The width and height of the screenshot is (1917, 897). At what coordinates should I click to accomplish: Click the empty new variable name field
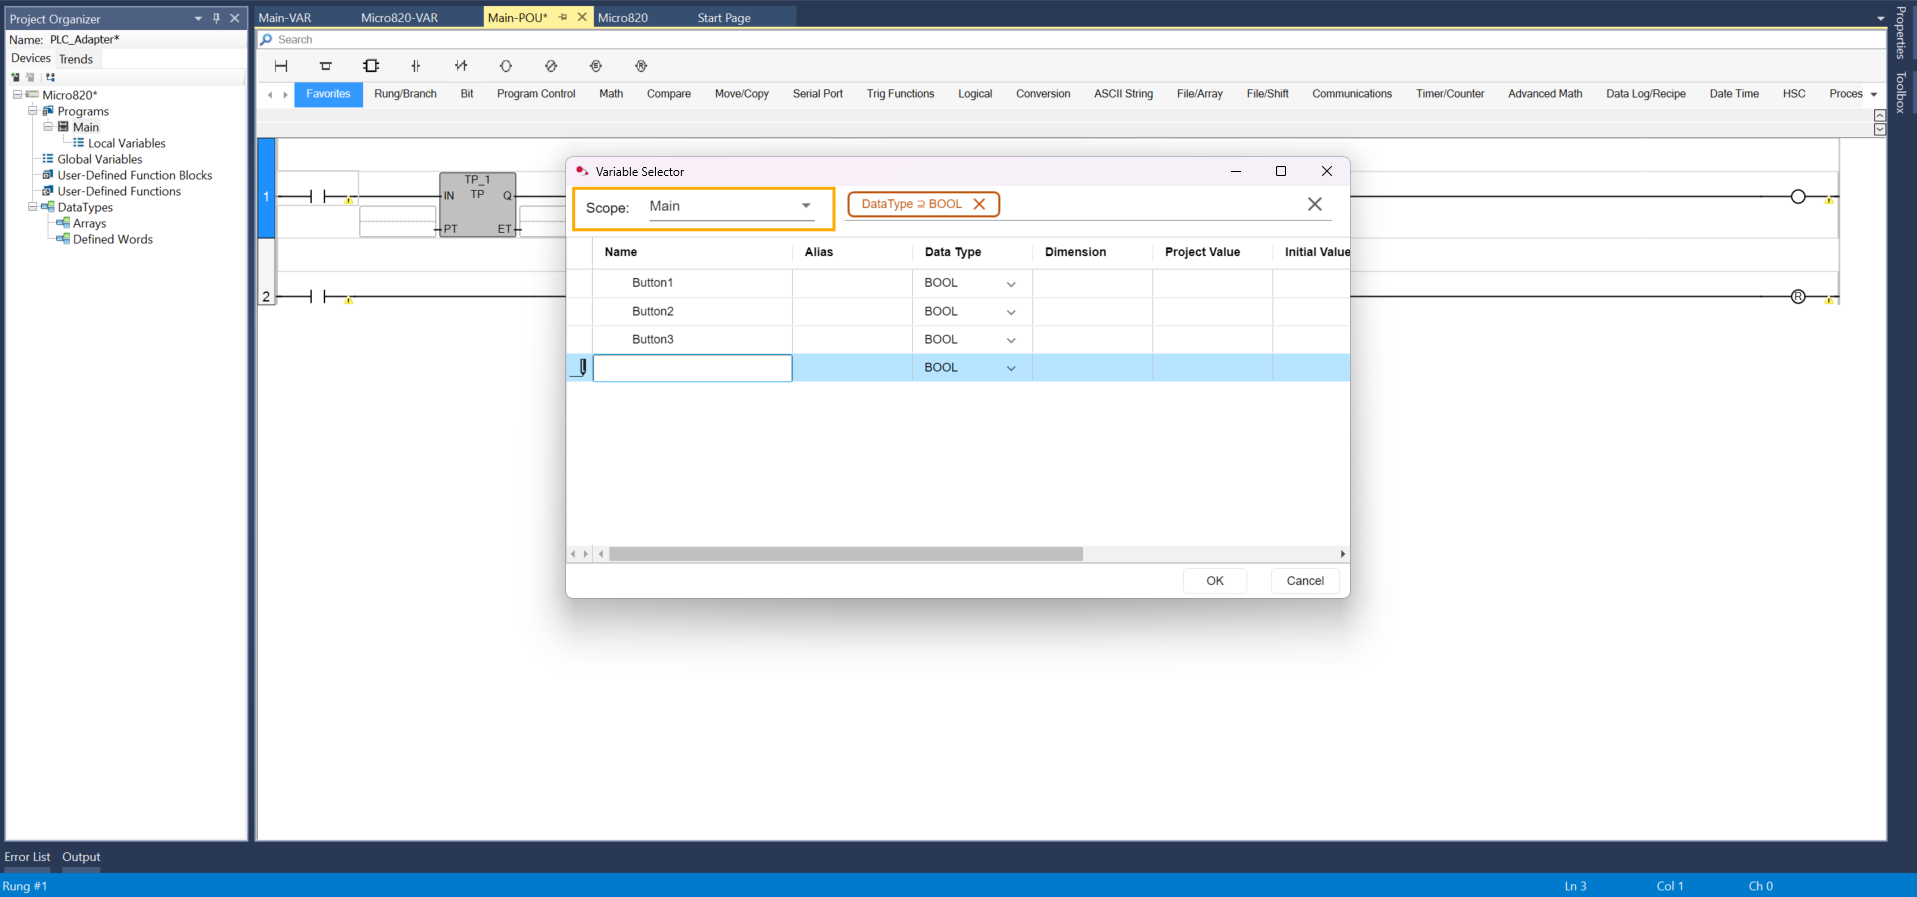click(692, 368)
